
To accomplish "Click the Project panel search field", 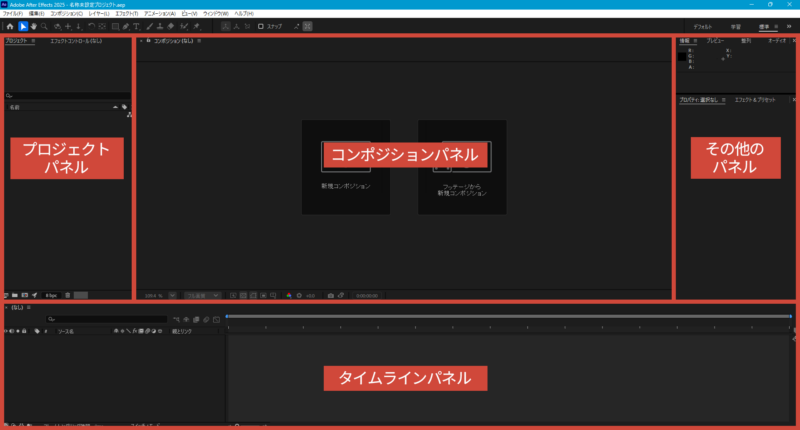I will [x=67, y=96].
